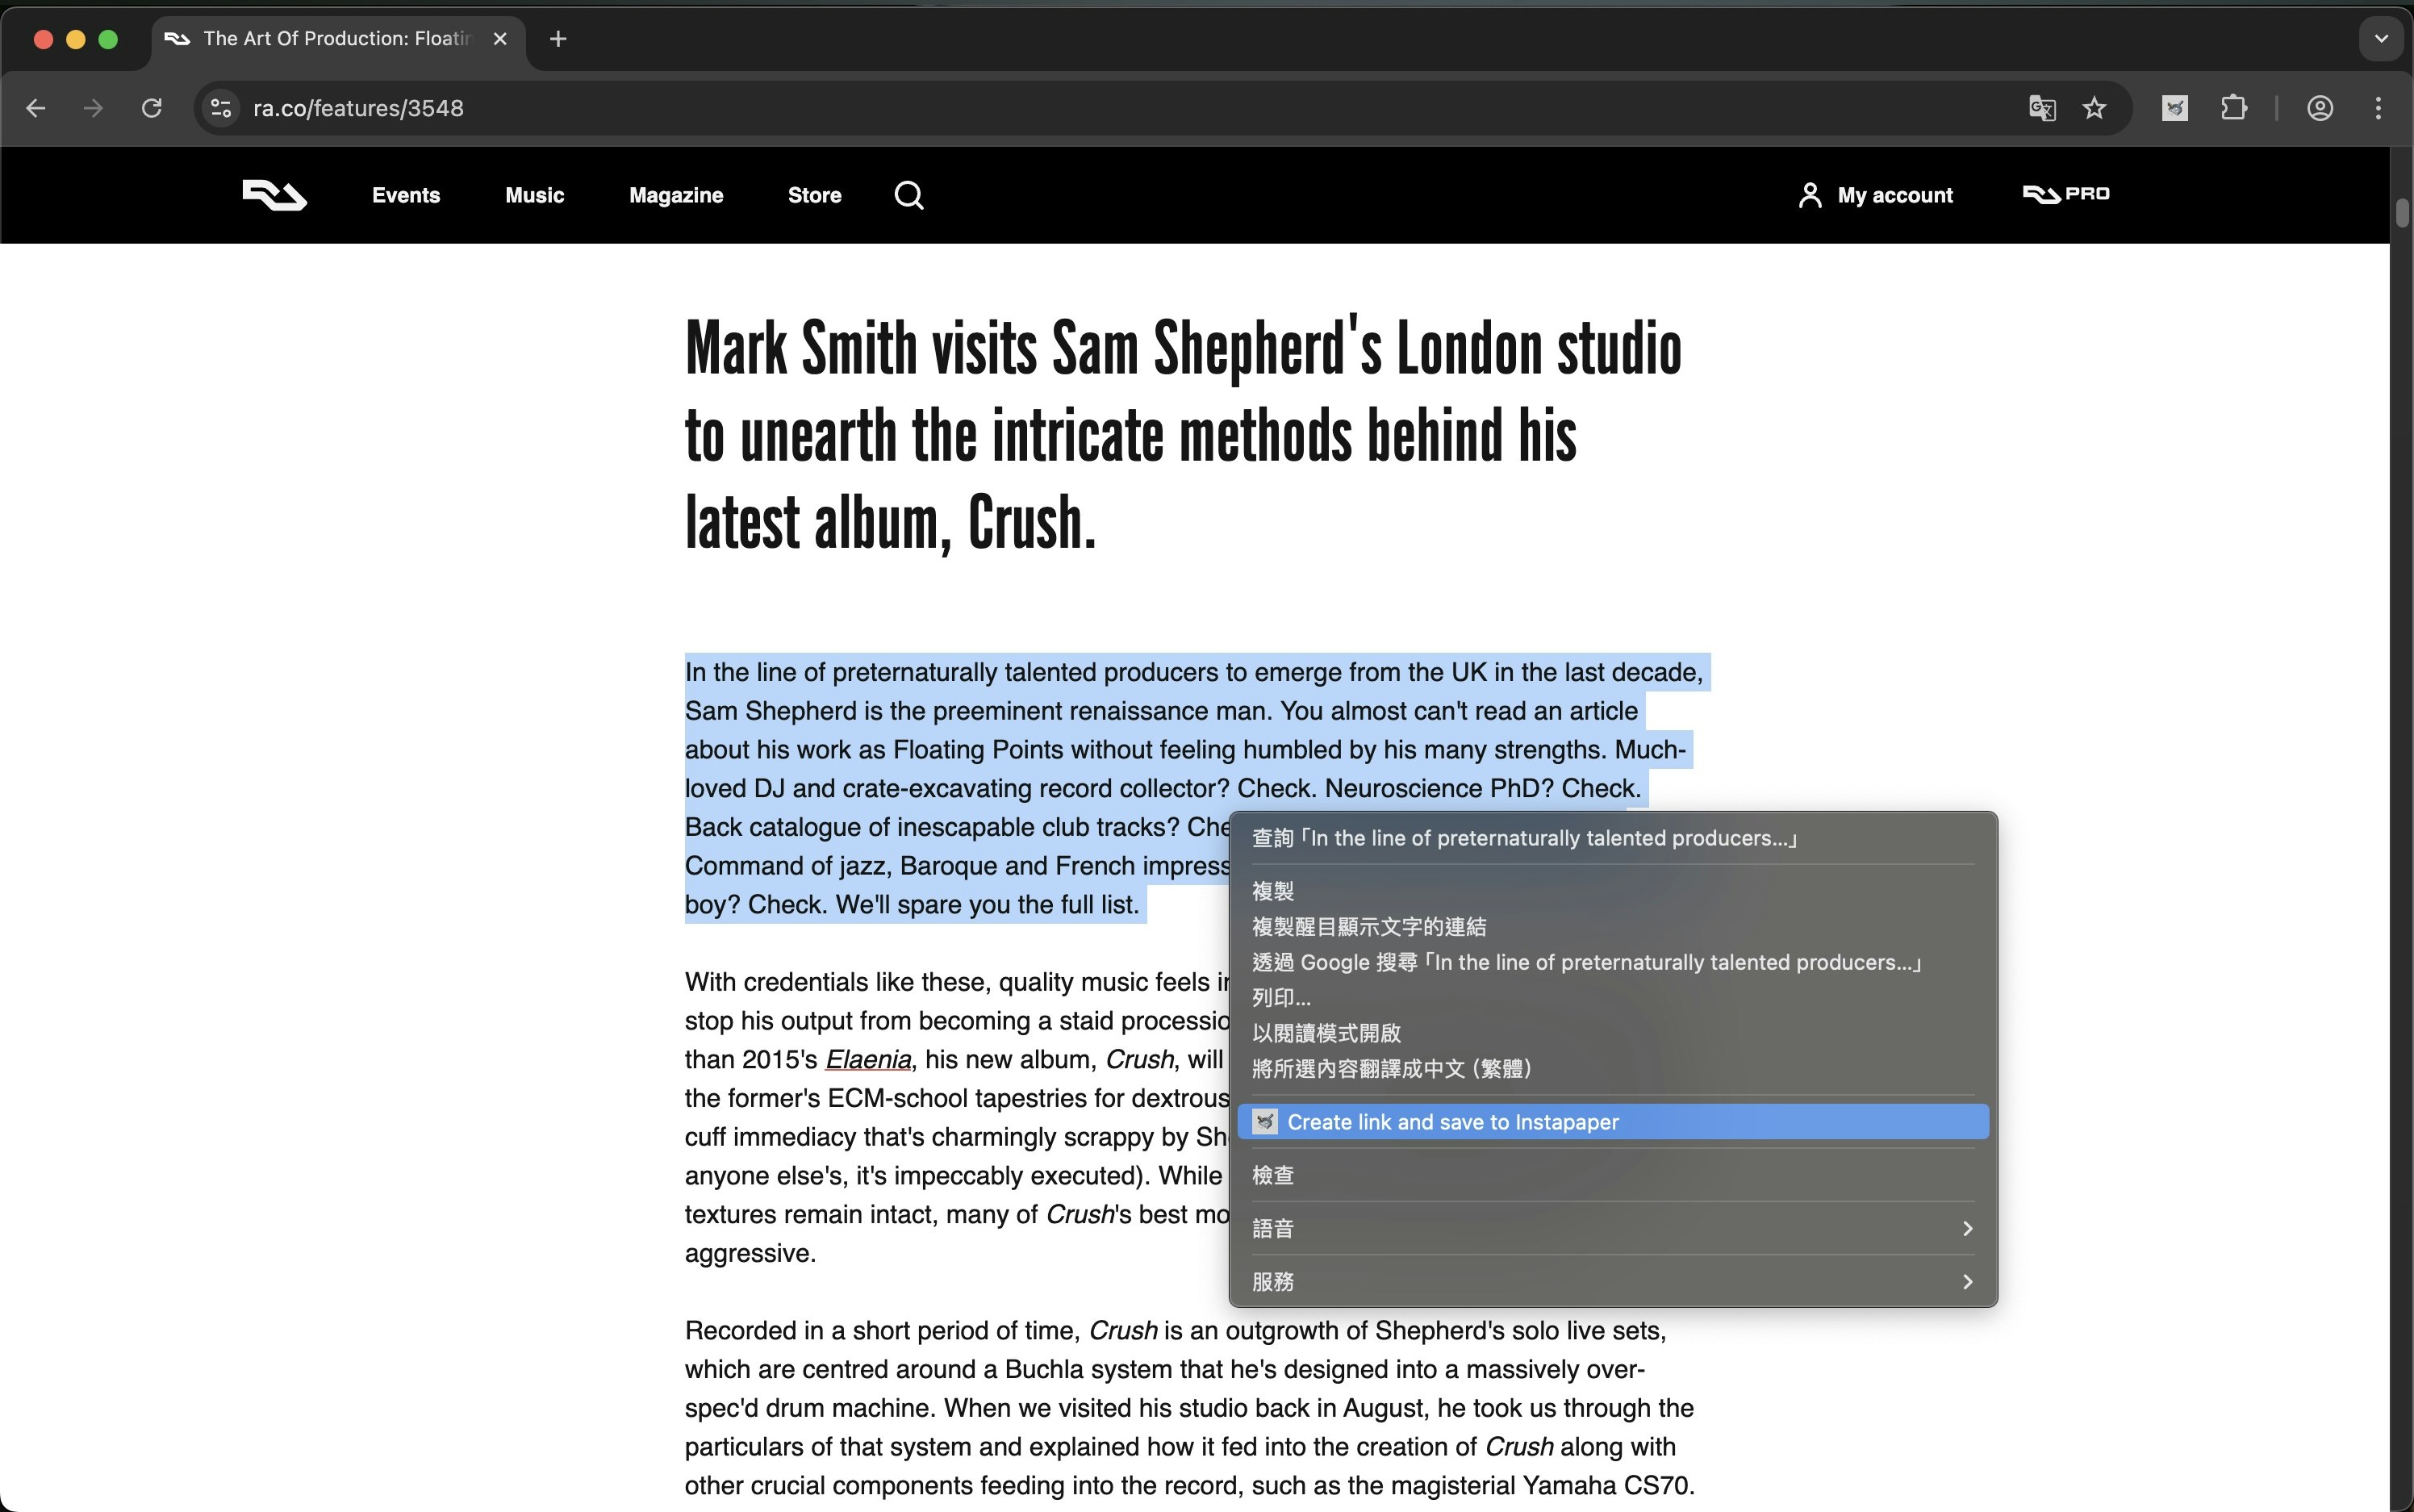Click the site information icon beside the URL

(x=220, y=108)
